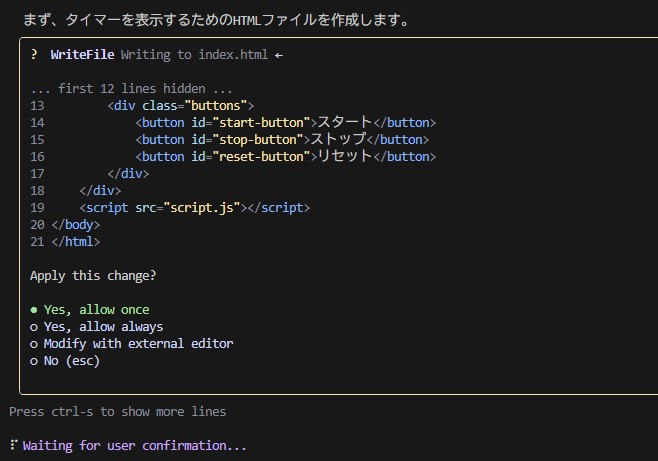
Task: Click the stop-button code line 15
Action: click(230, 139)
